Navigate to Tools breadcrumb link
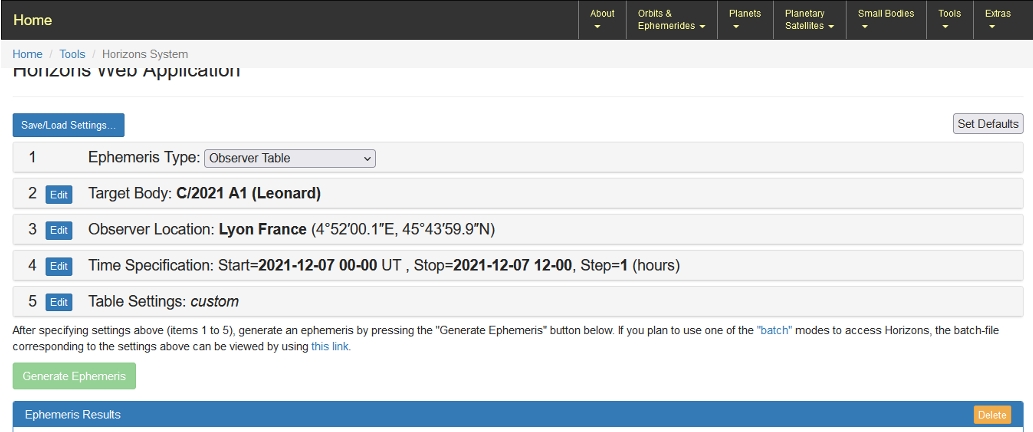Screen dimensions: 1033x432 point(72,54)
